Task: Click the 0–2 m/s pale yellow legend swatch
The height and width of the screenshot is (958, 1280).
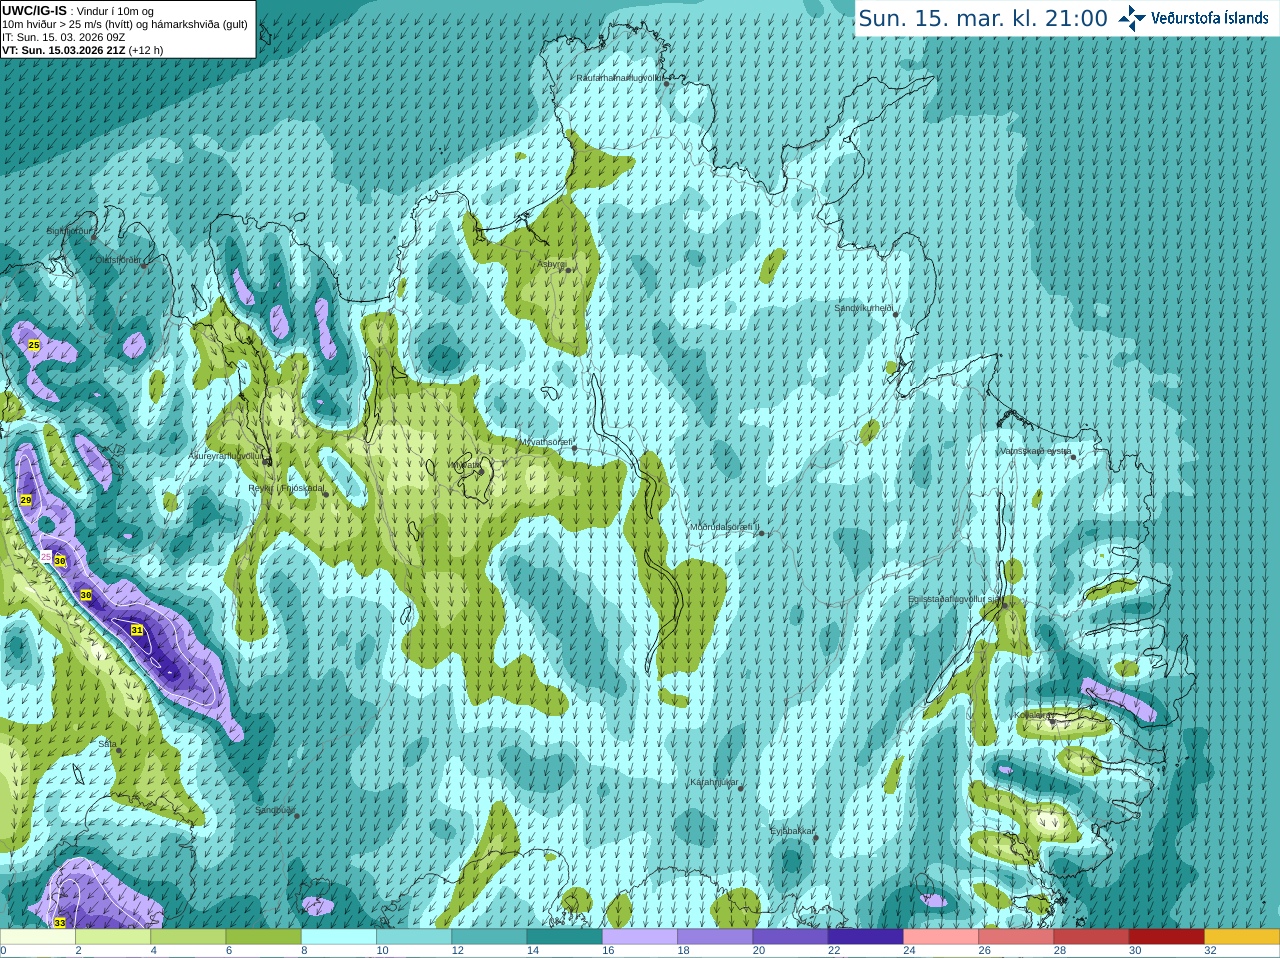Action: (x=38, y=937)
